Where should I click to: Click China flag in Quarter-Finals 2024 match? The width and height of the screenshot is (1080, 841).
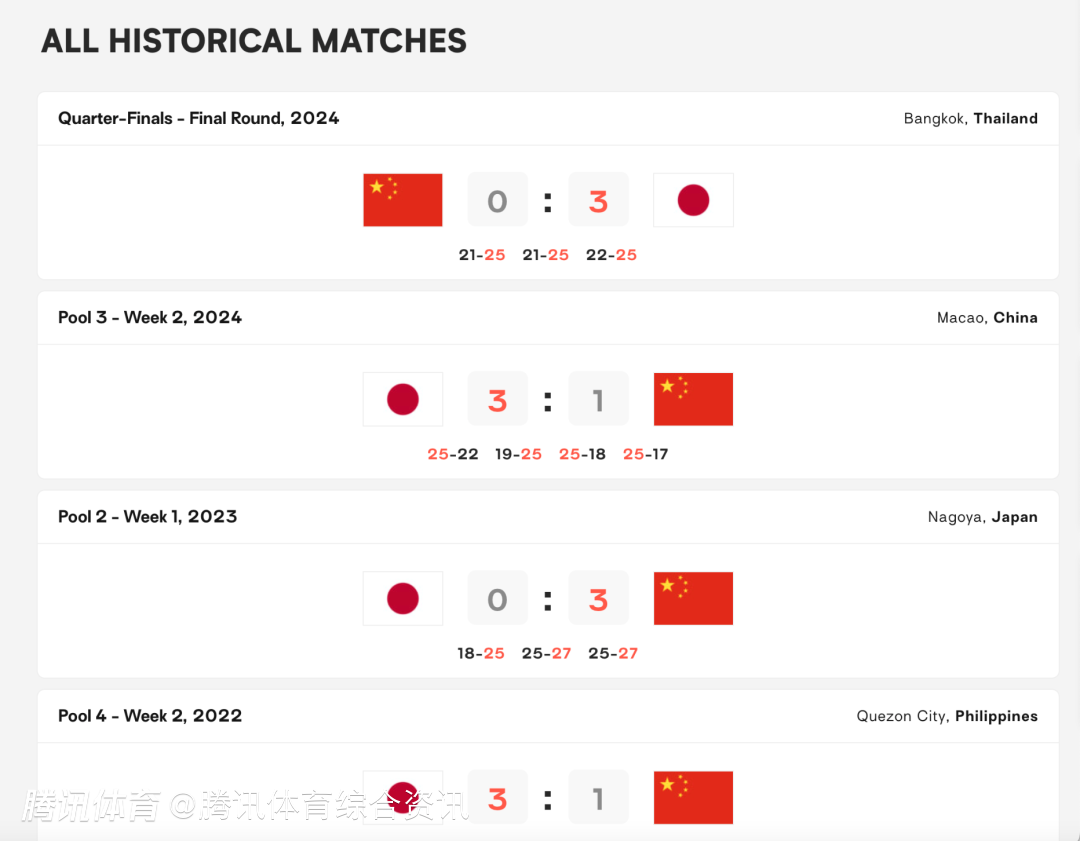403,200
